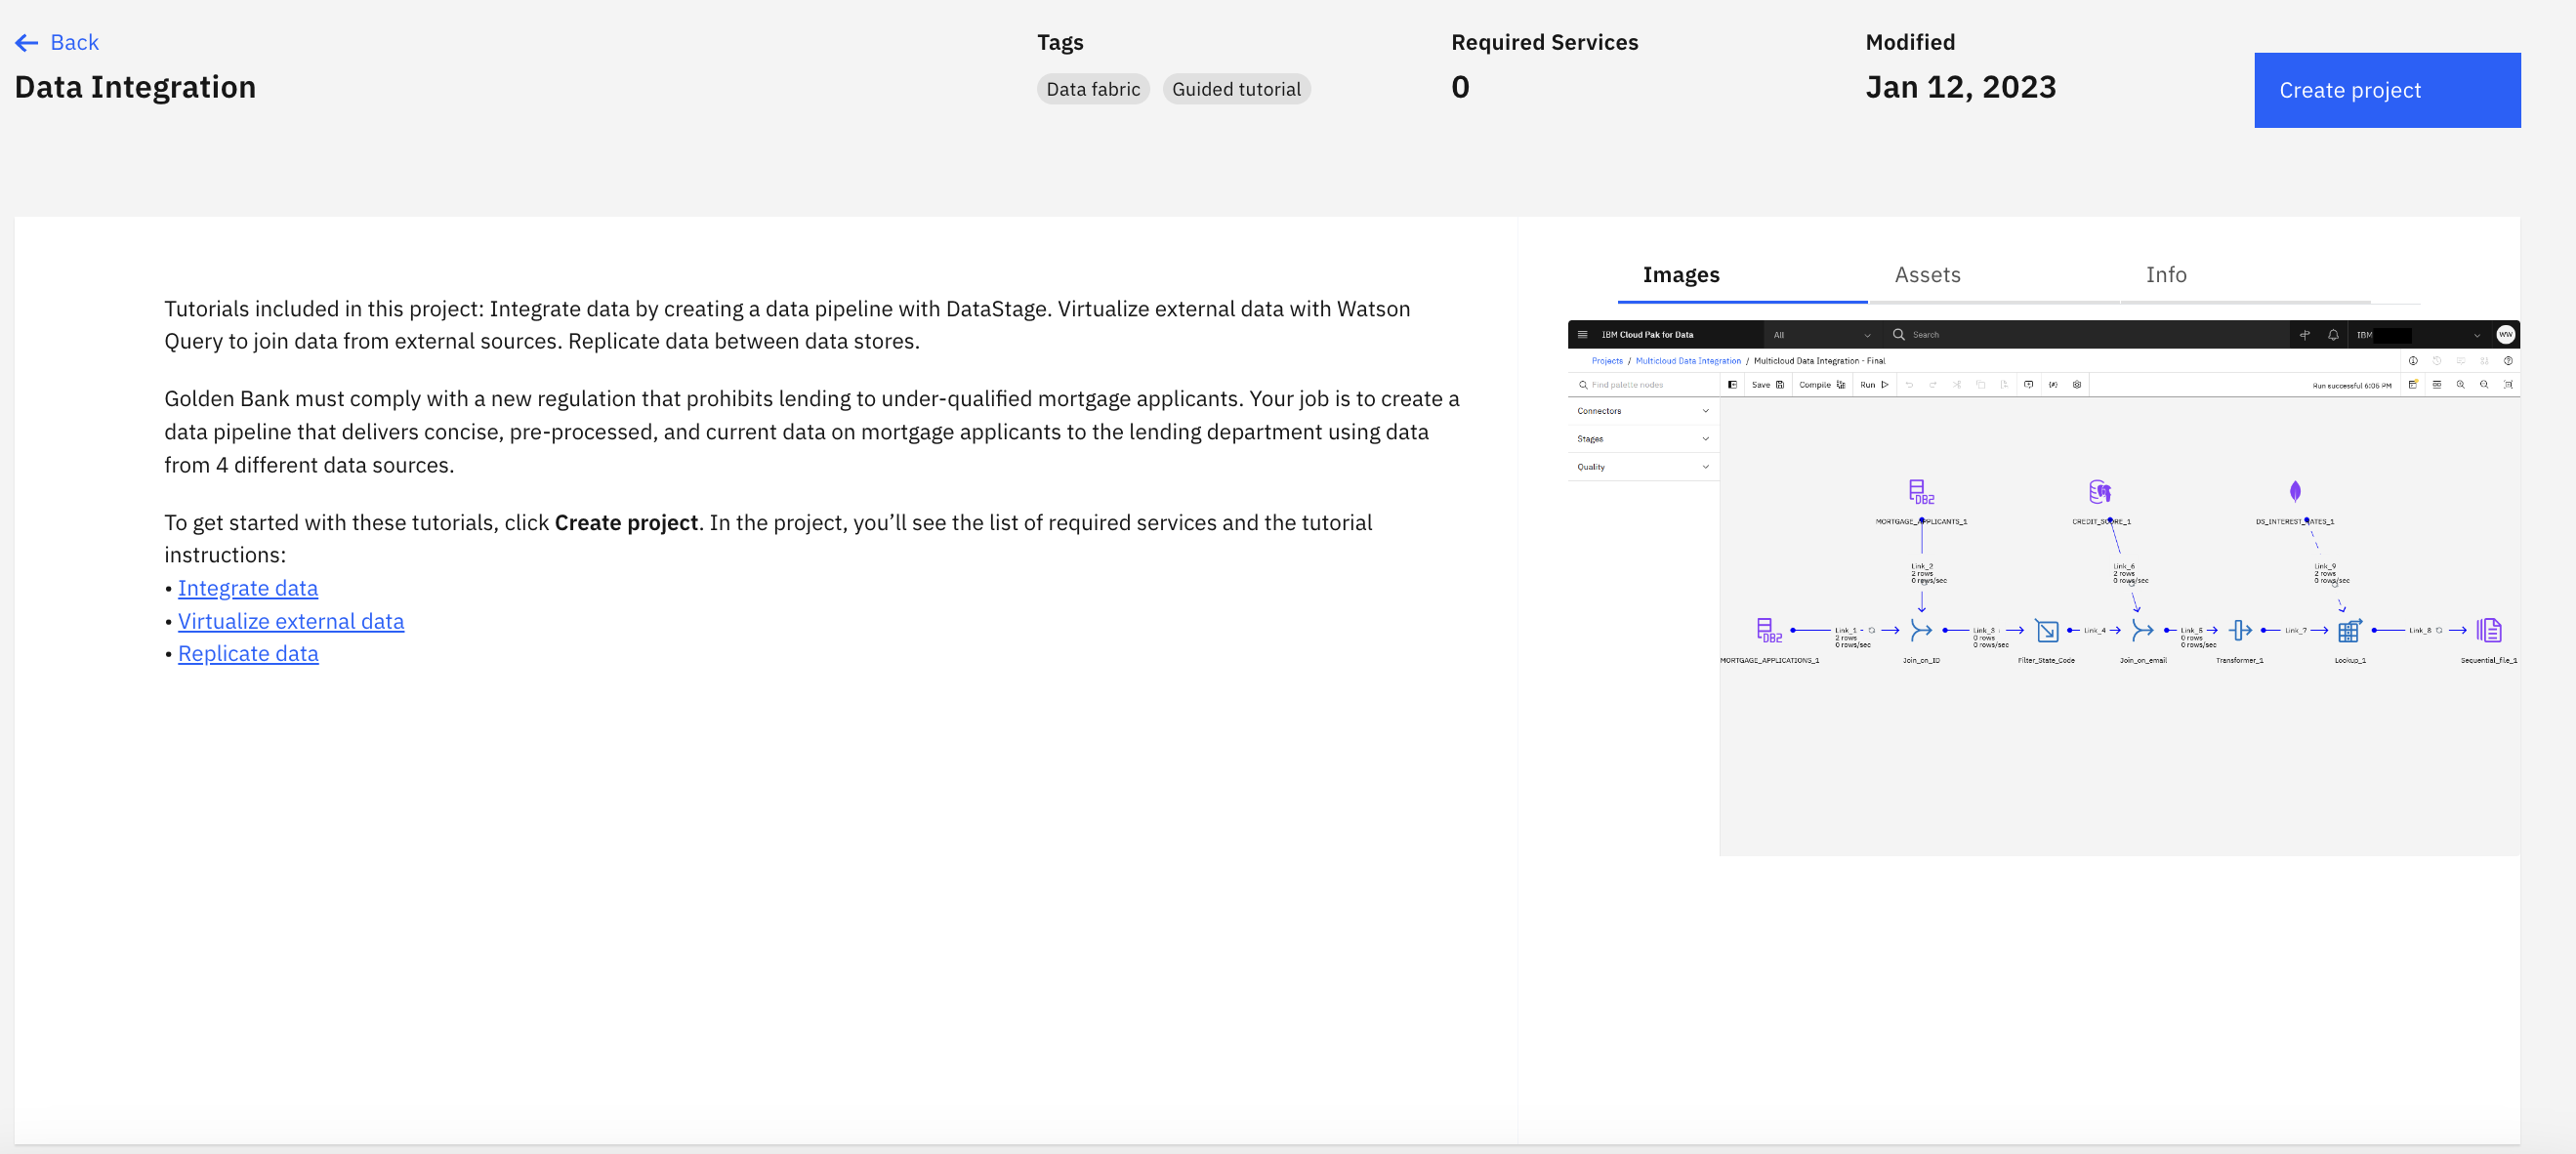Screen dimensions: 2576x1154
Task: Click the settings gear icon in preview toolbar
Action: [2077, 385]
